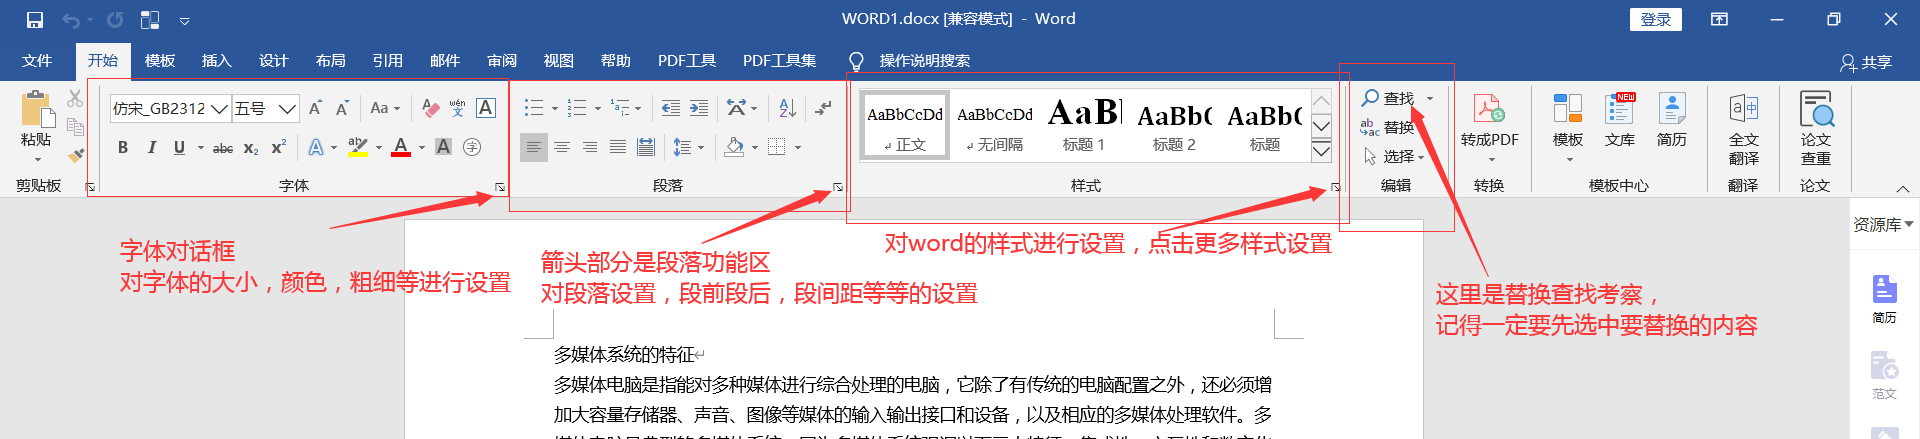Apply red font color
This screenshot has width=1920, height=439.
tap(401, 147)
